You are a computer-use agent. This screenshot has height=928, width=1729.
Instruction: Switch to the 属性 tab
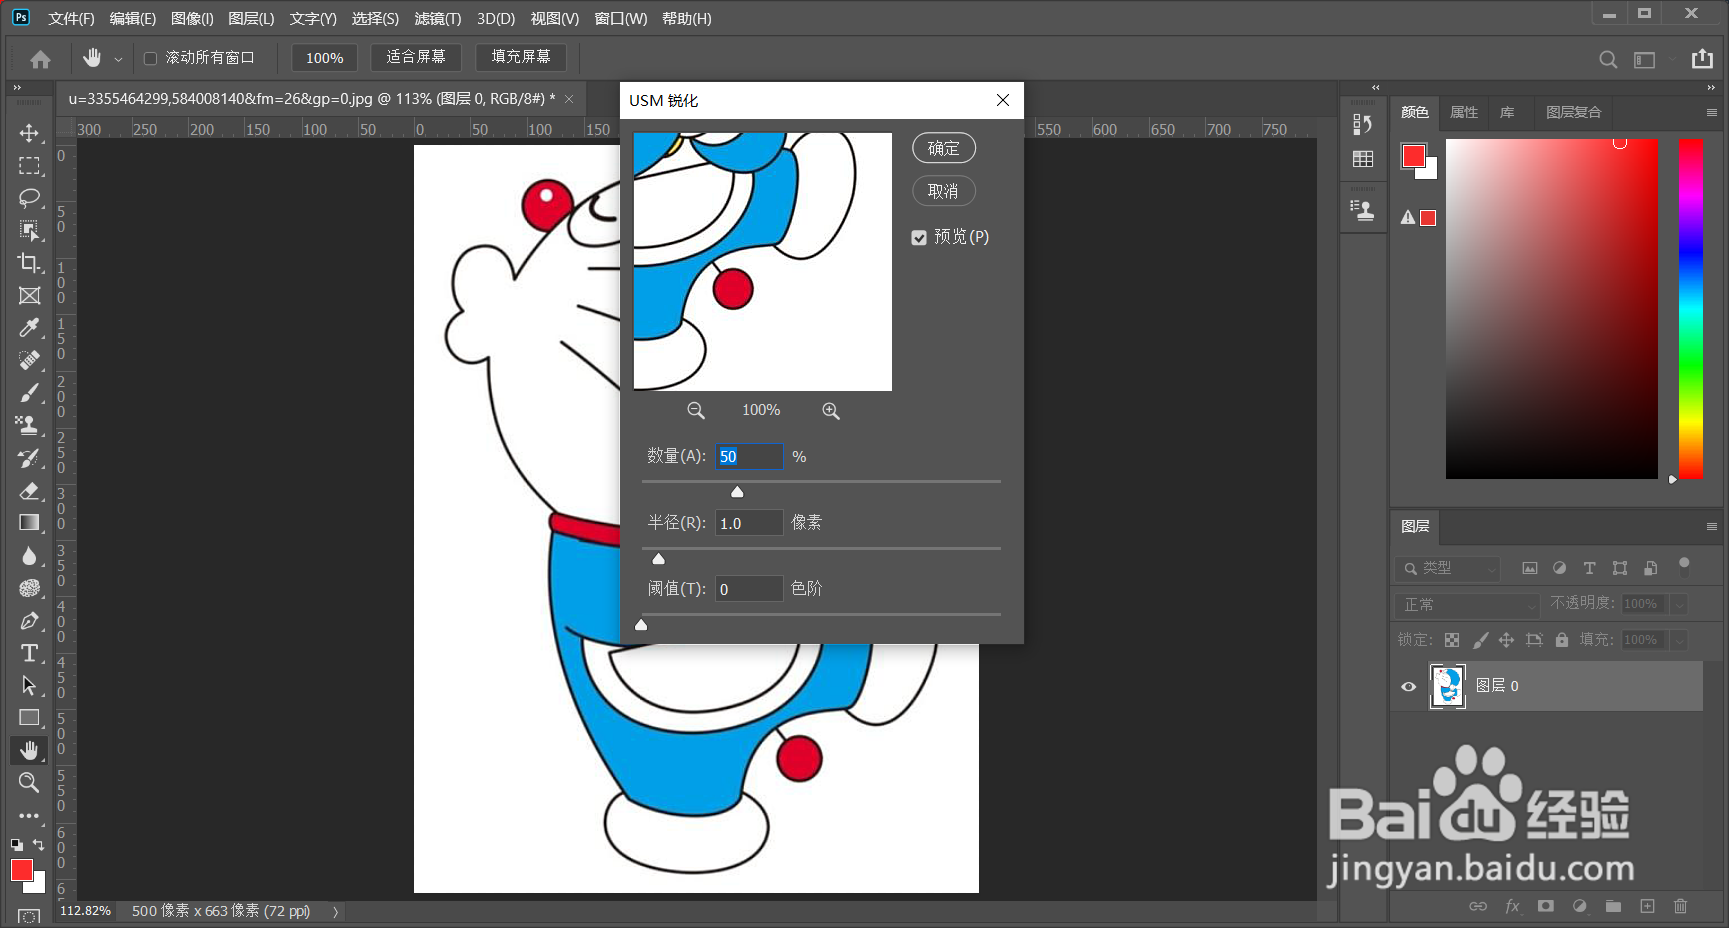pos(1464,112)
